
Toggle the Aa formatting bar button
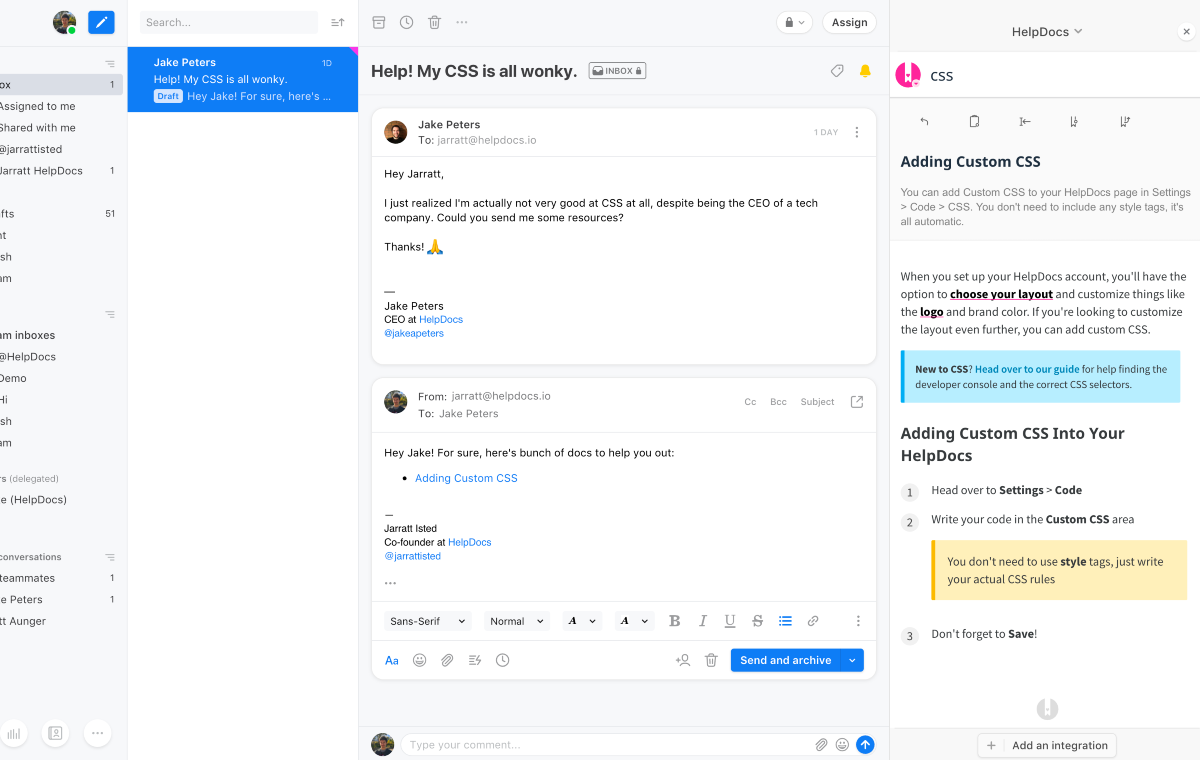392,660
